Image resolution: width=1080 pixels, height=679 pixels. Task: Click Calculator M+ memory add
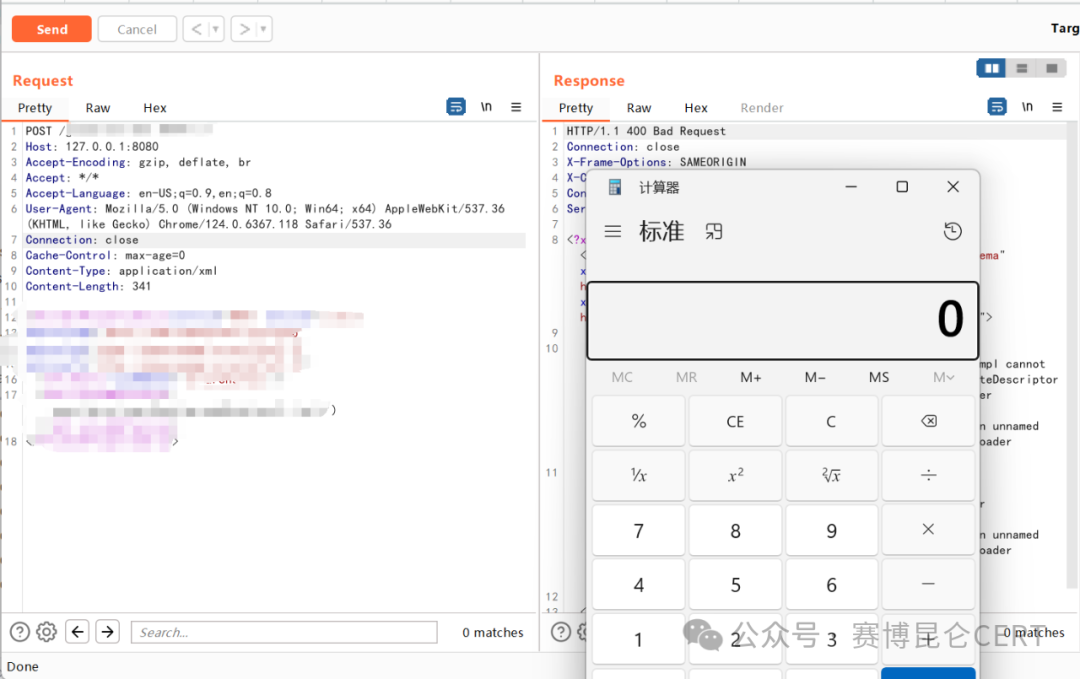click(x=750, y=377)
